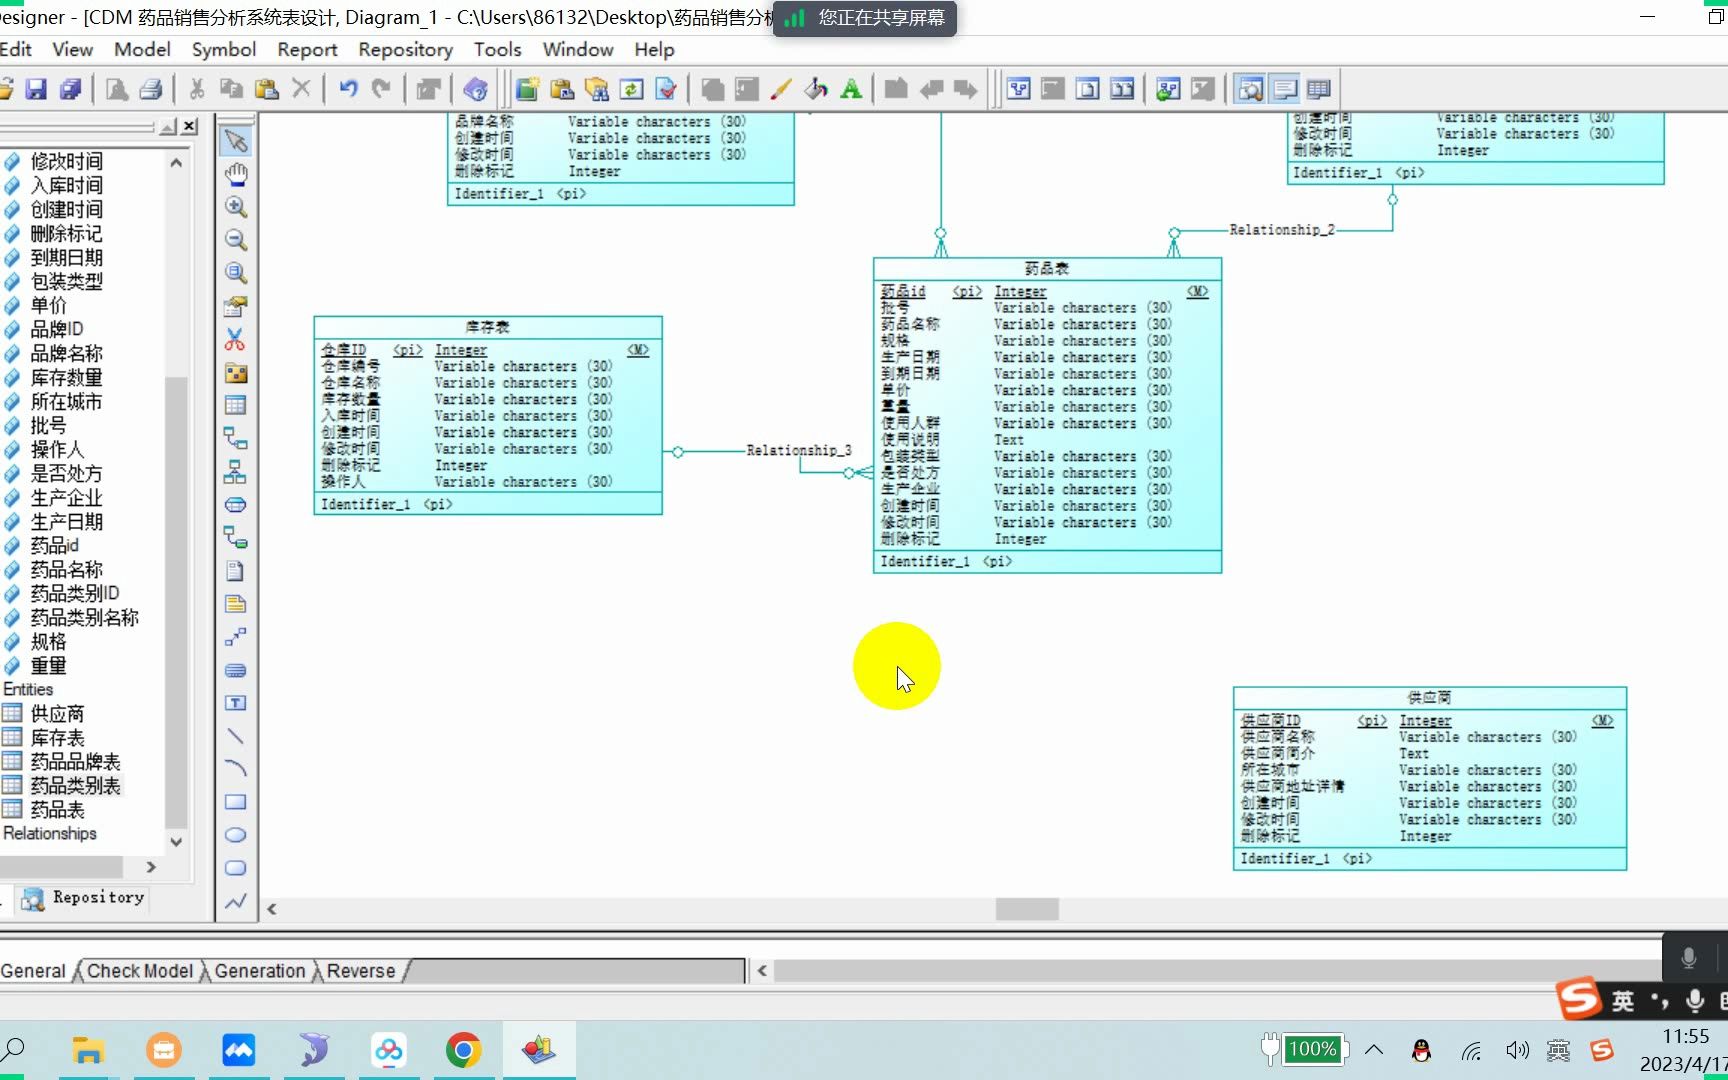The width and height of the screenshot is (1728, 1080).
Task: Pick the scissors Delete tool in palette
Action: click(236, 340)
